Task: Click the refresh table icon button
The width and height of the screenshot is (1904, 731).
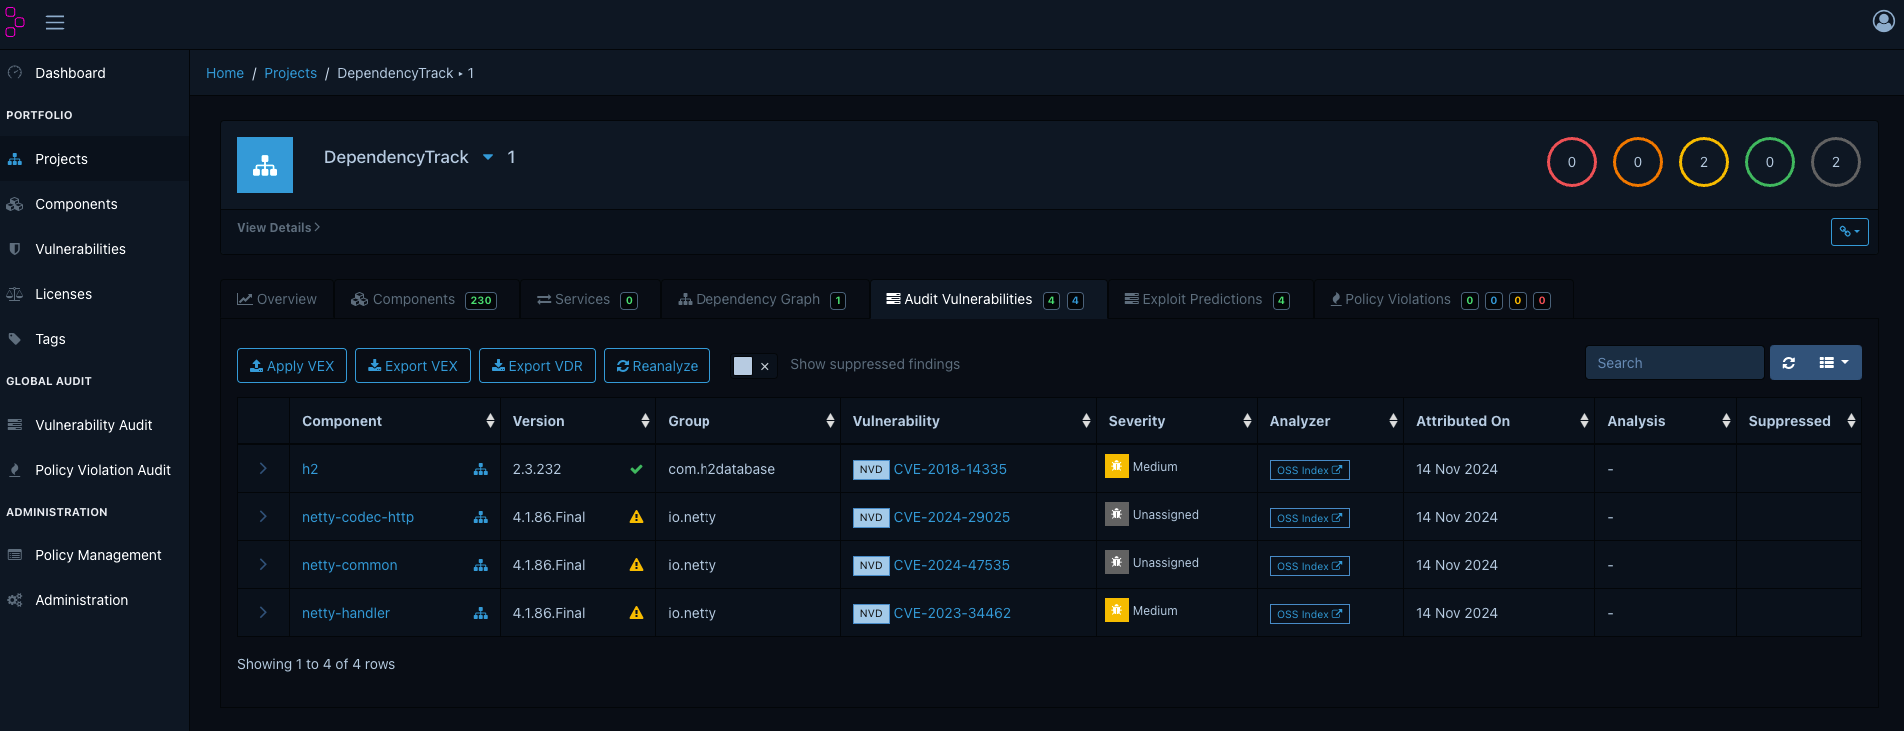Action: click(1788, 363)
